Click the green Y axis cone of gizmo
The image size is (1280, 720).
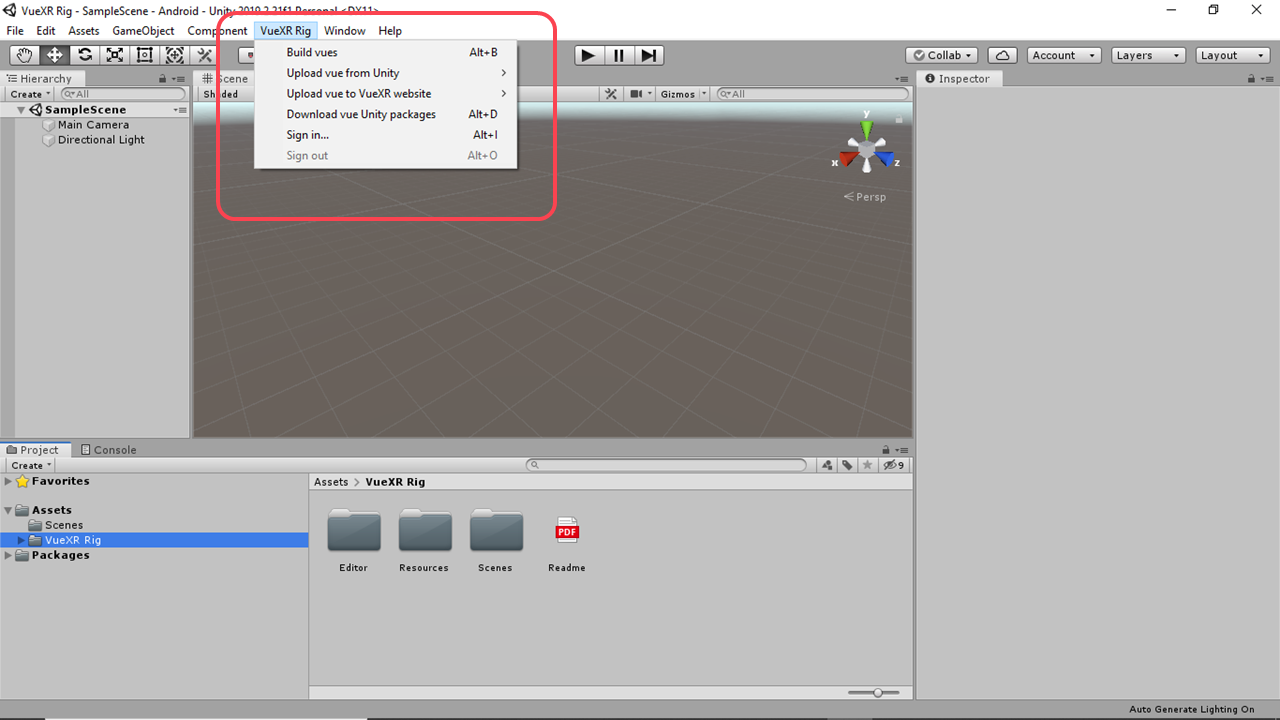point(867,128)
